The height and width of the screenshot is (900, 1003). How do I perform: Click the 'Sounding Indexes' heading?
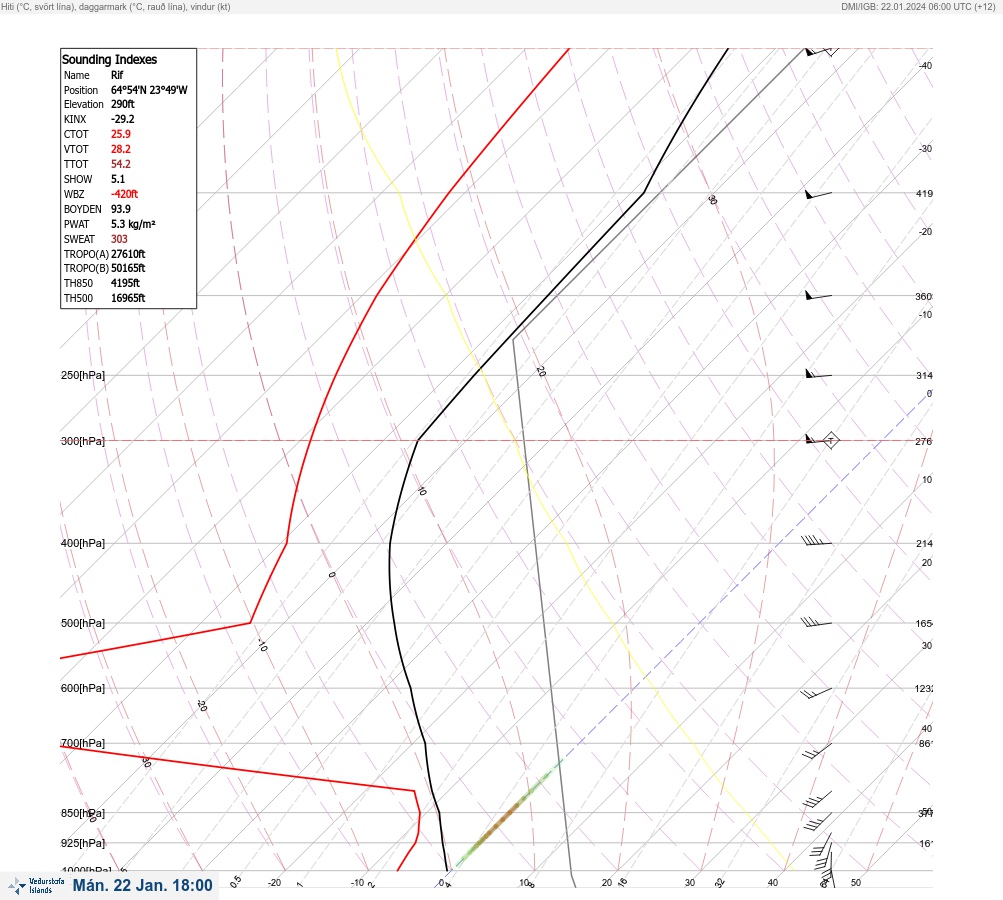(109, 59)
